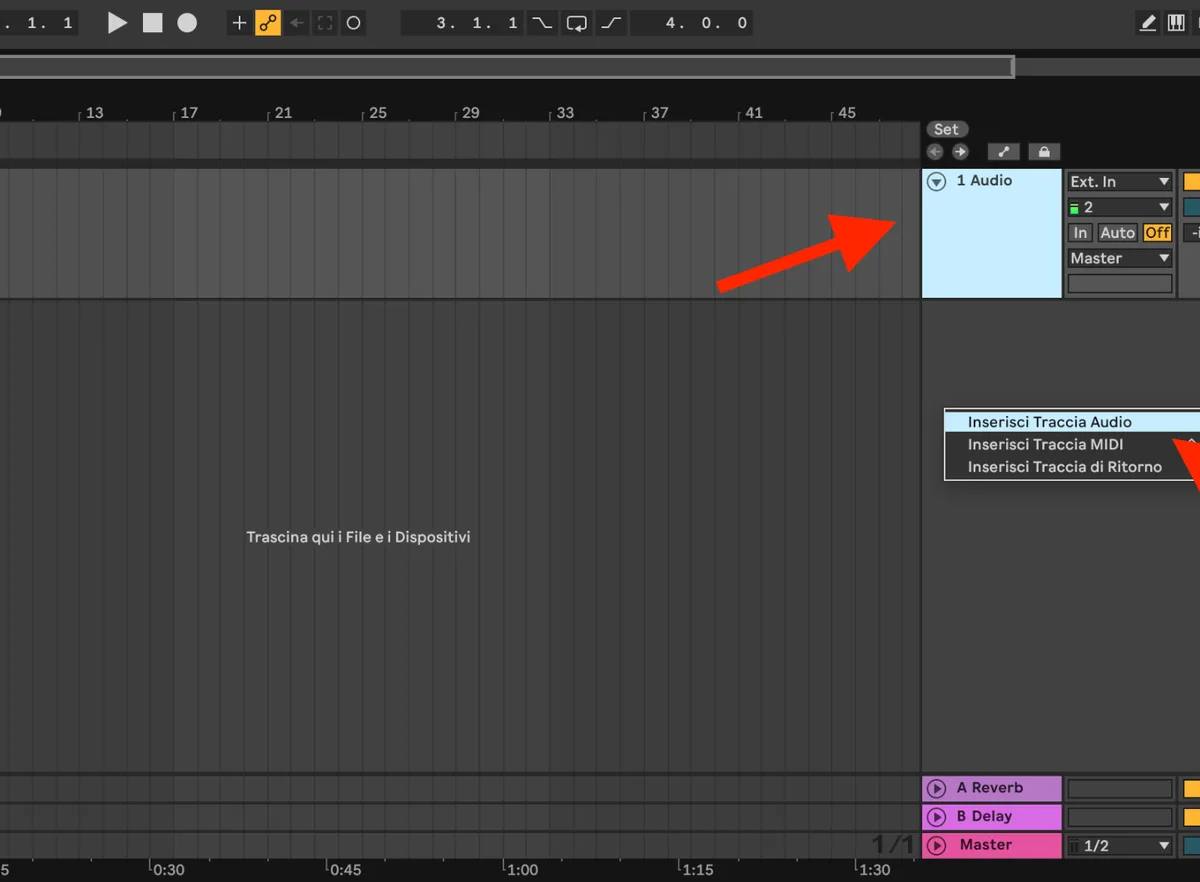Open the Master output type dropdown on 1 Audio
This screenshot has height=882, width=1200.
click(x=1120, y=258)
